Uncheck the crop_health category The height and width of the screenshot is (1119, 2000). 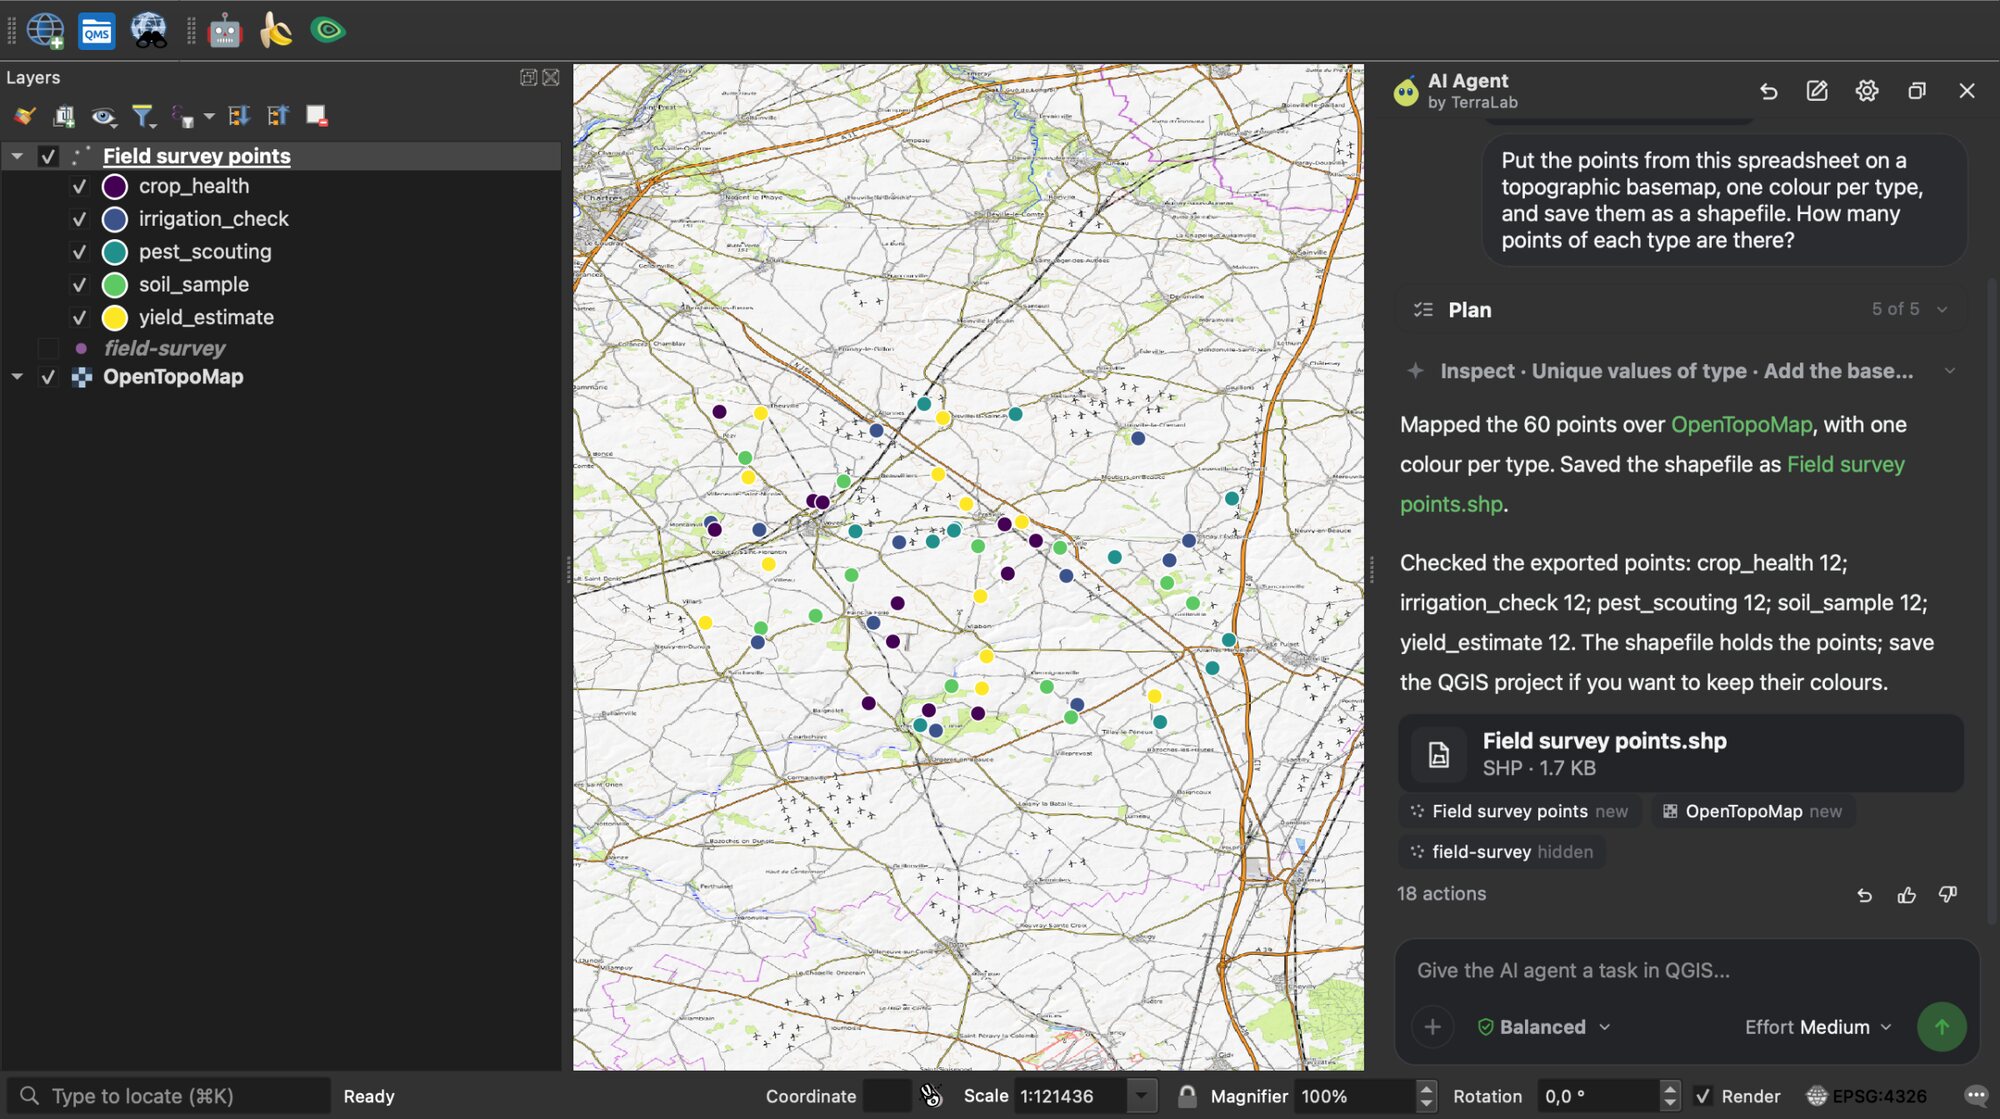click(x=79, y=186)
